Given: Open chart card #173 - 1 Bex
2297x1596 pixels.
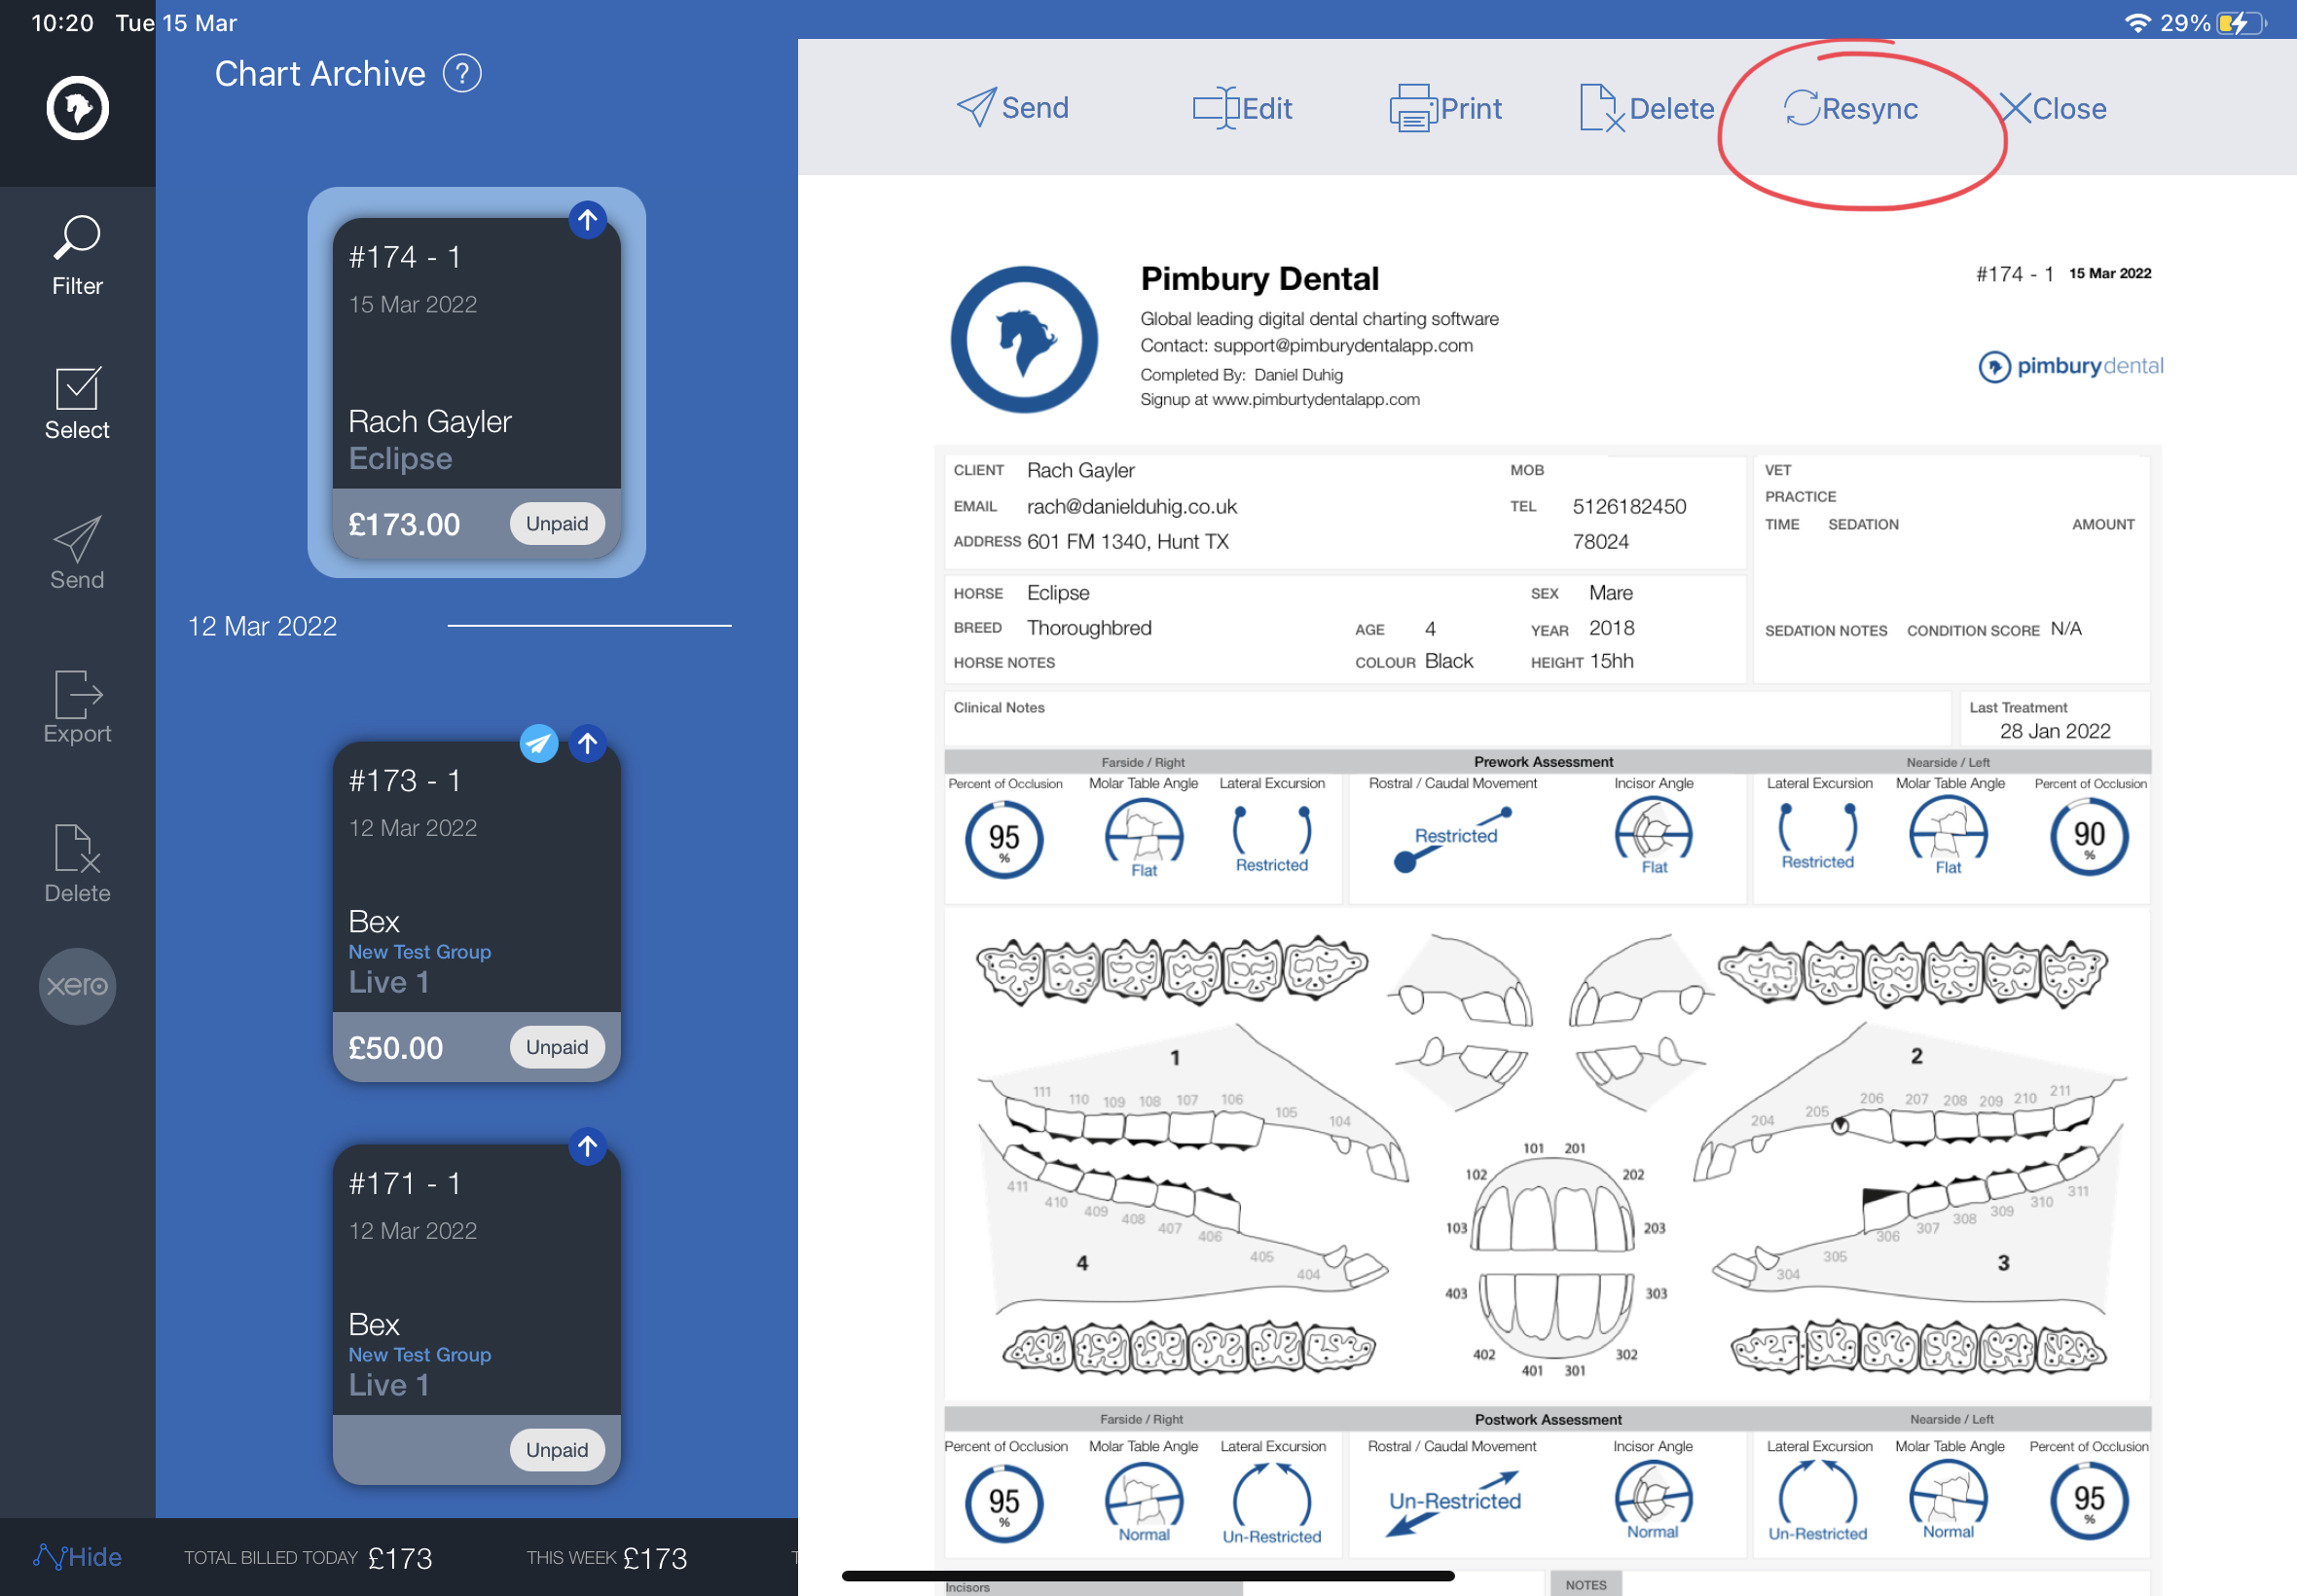Looking at the screenshot, I should coord(476,911).
